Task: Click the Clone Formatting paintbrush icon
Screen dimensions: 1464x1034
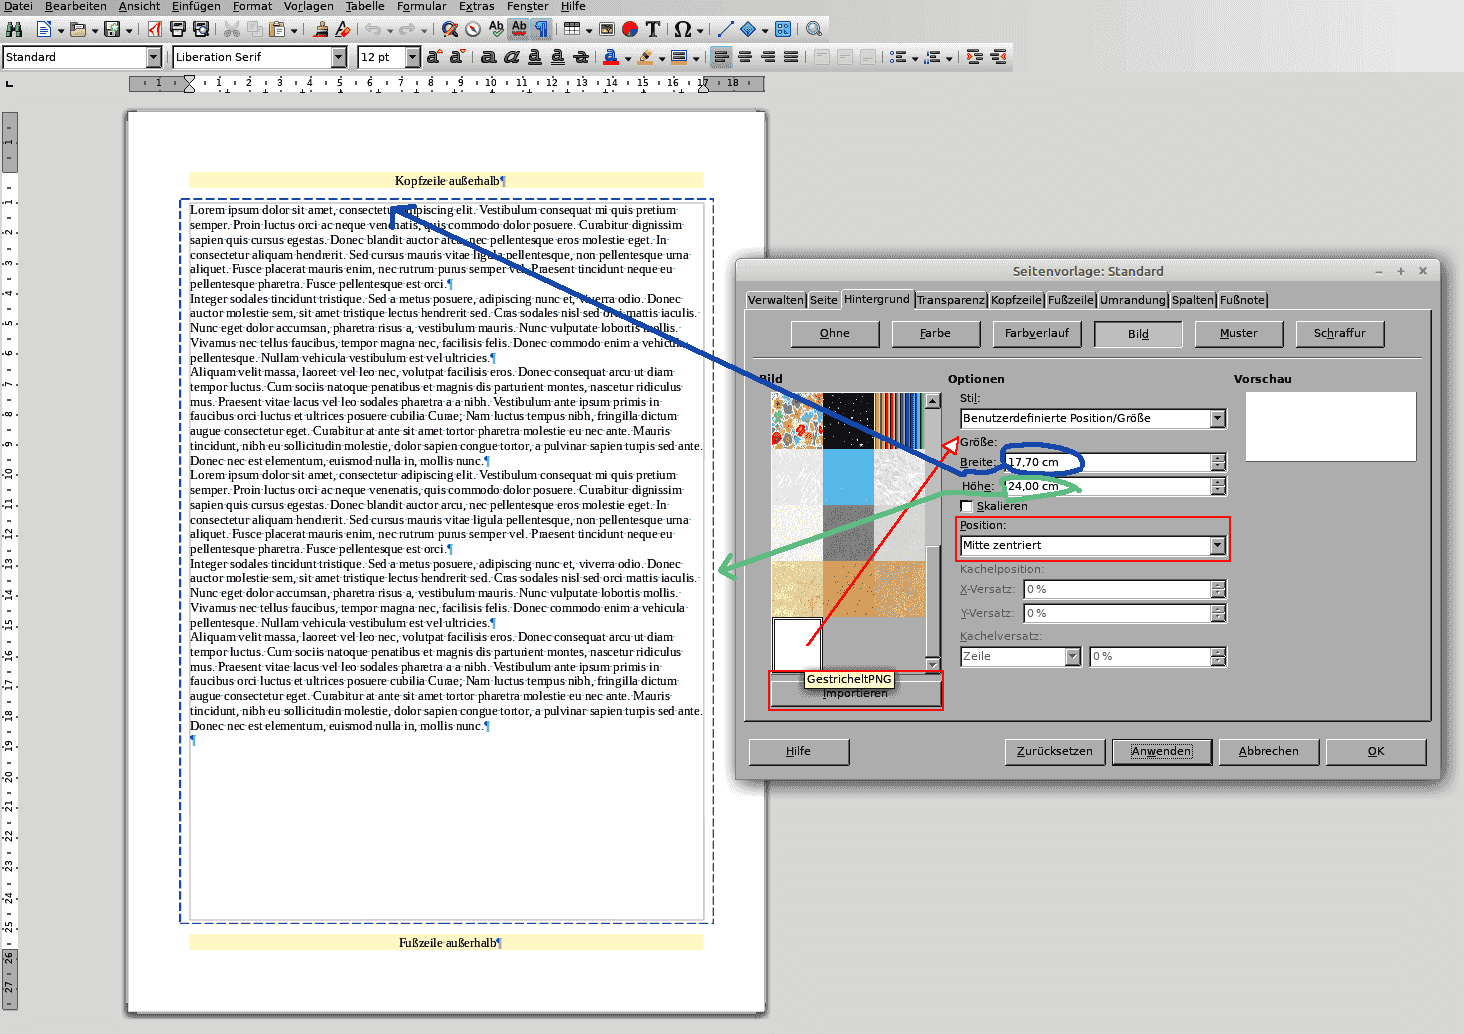Action: click(x=320, y=30)
